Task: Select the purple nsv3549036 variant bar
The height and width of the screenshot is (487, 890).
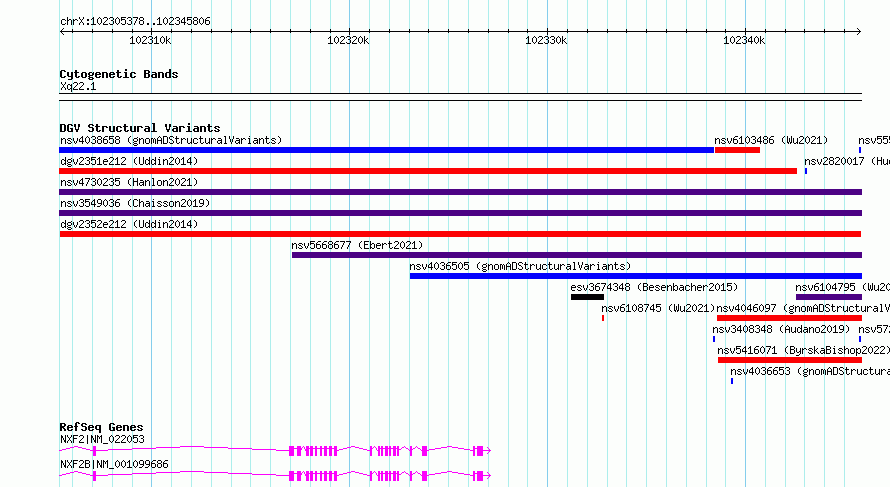Action: [x=460, y=213]
